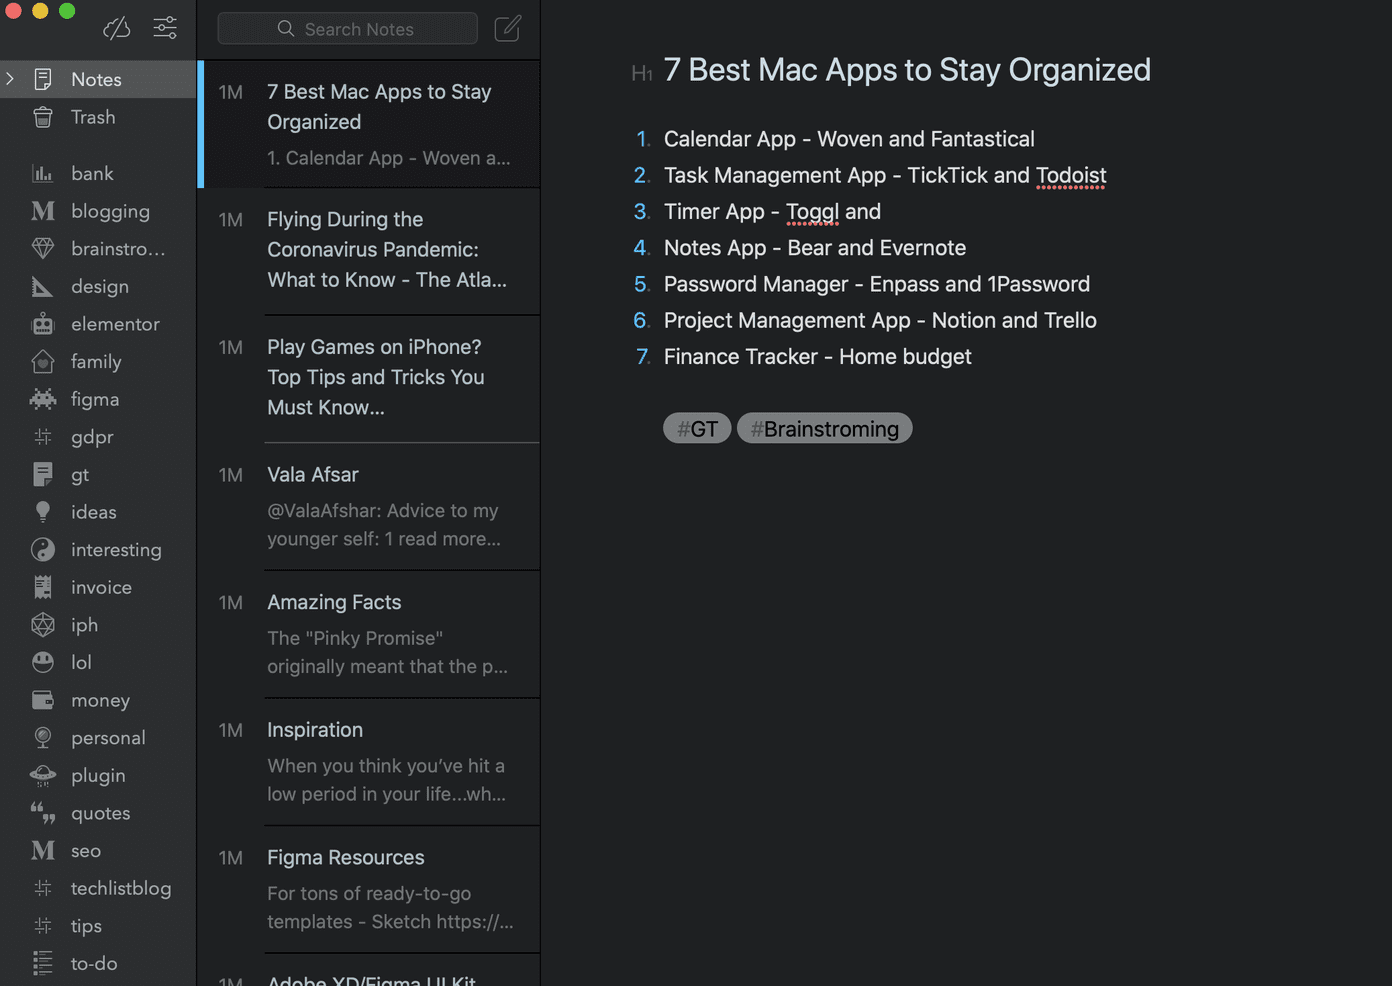Expand the Notes section chevron
1392x986 pixels.
pos(10,78)
